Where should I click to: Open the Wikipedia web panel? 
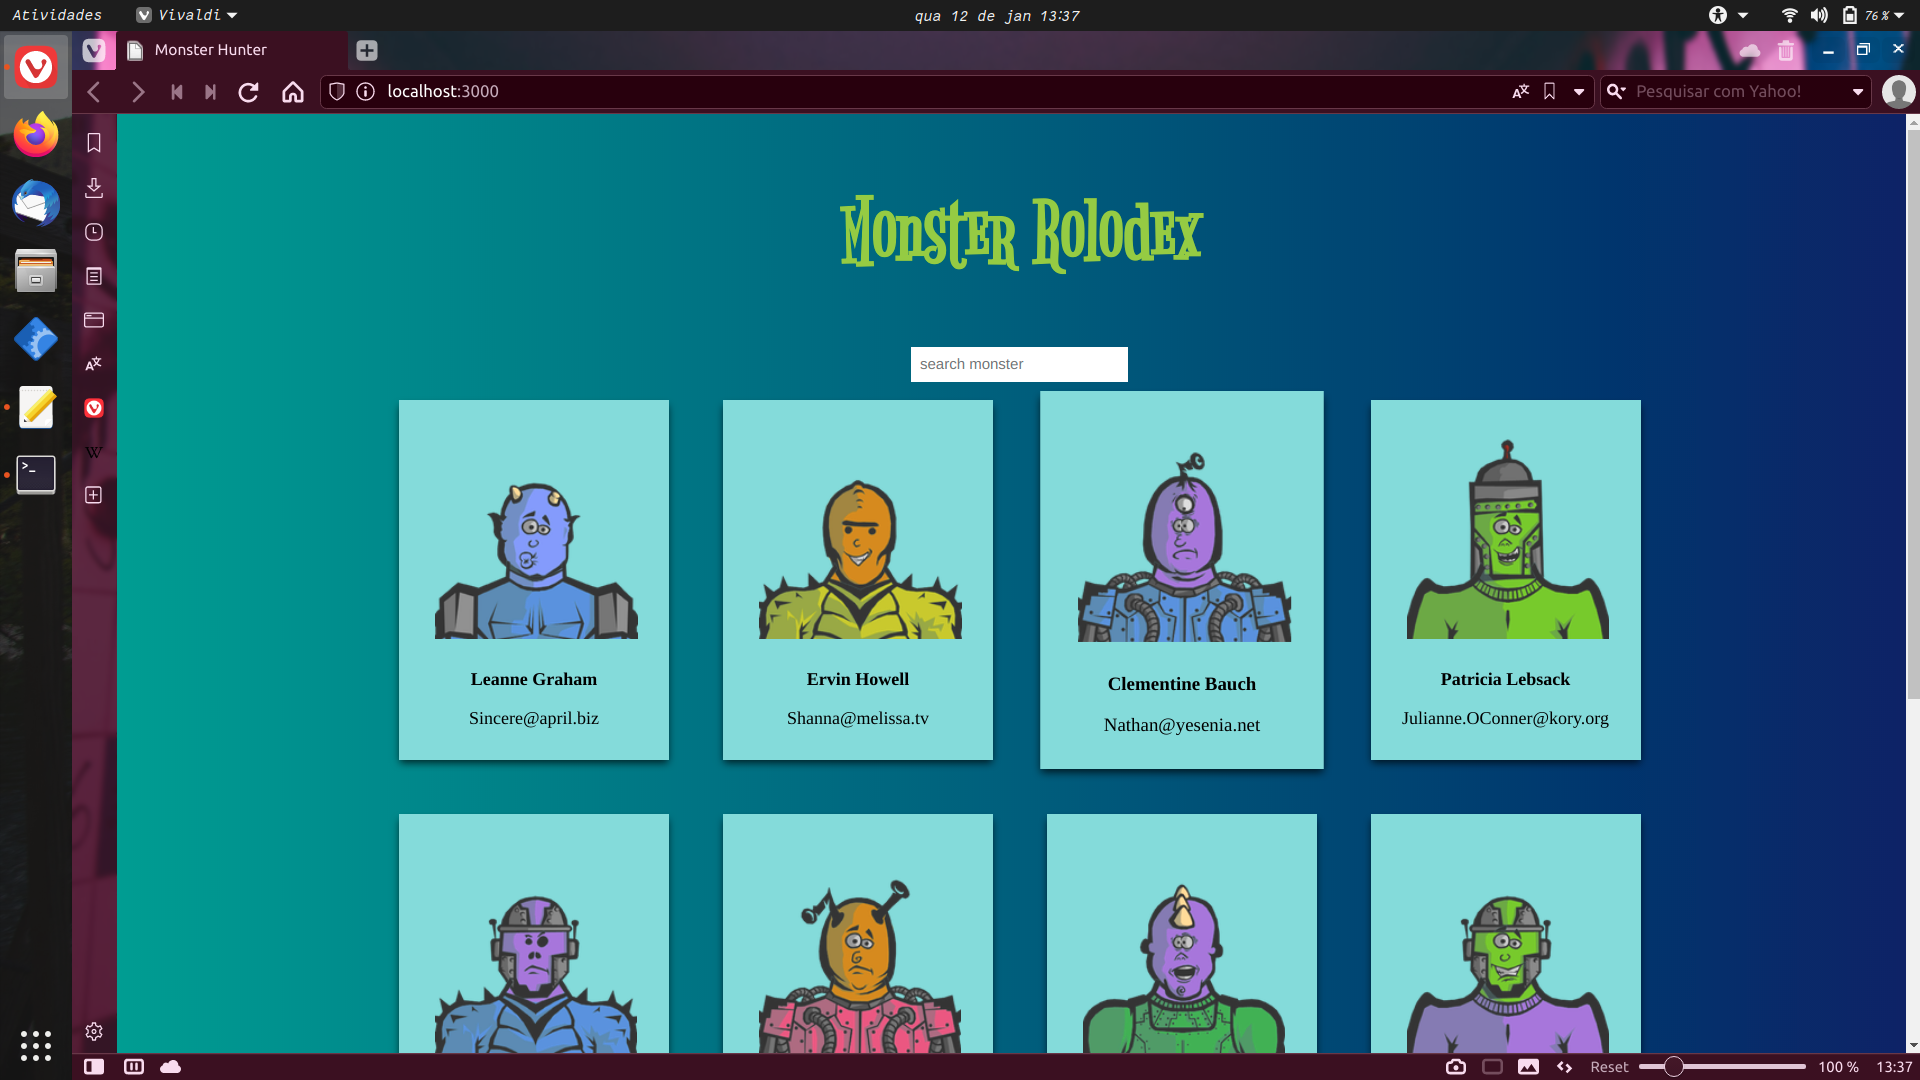(x=93, y=451)
